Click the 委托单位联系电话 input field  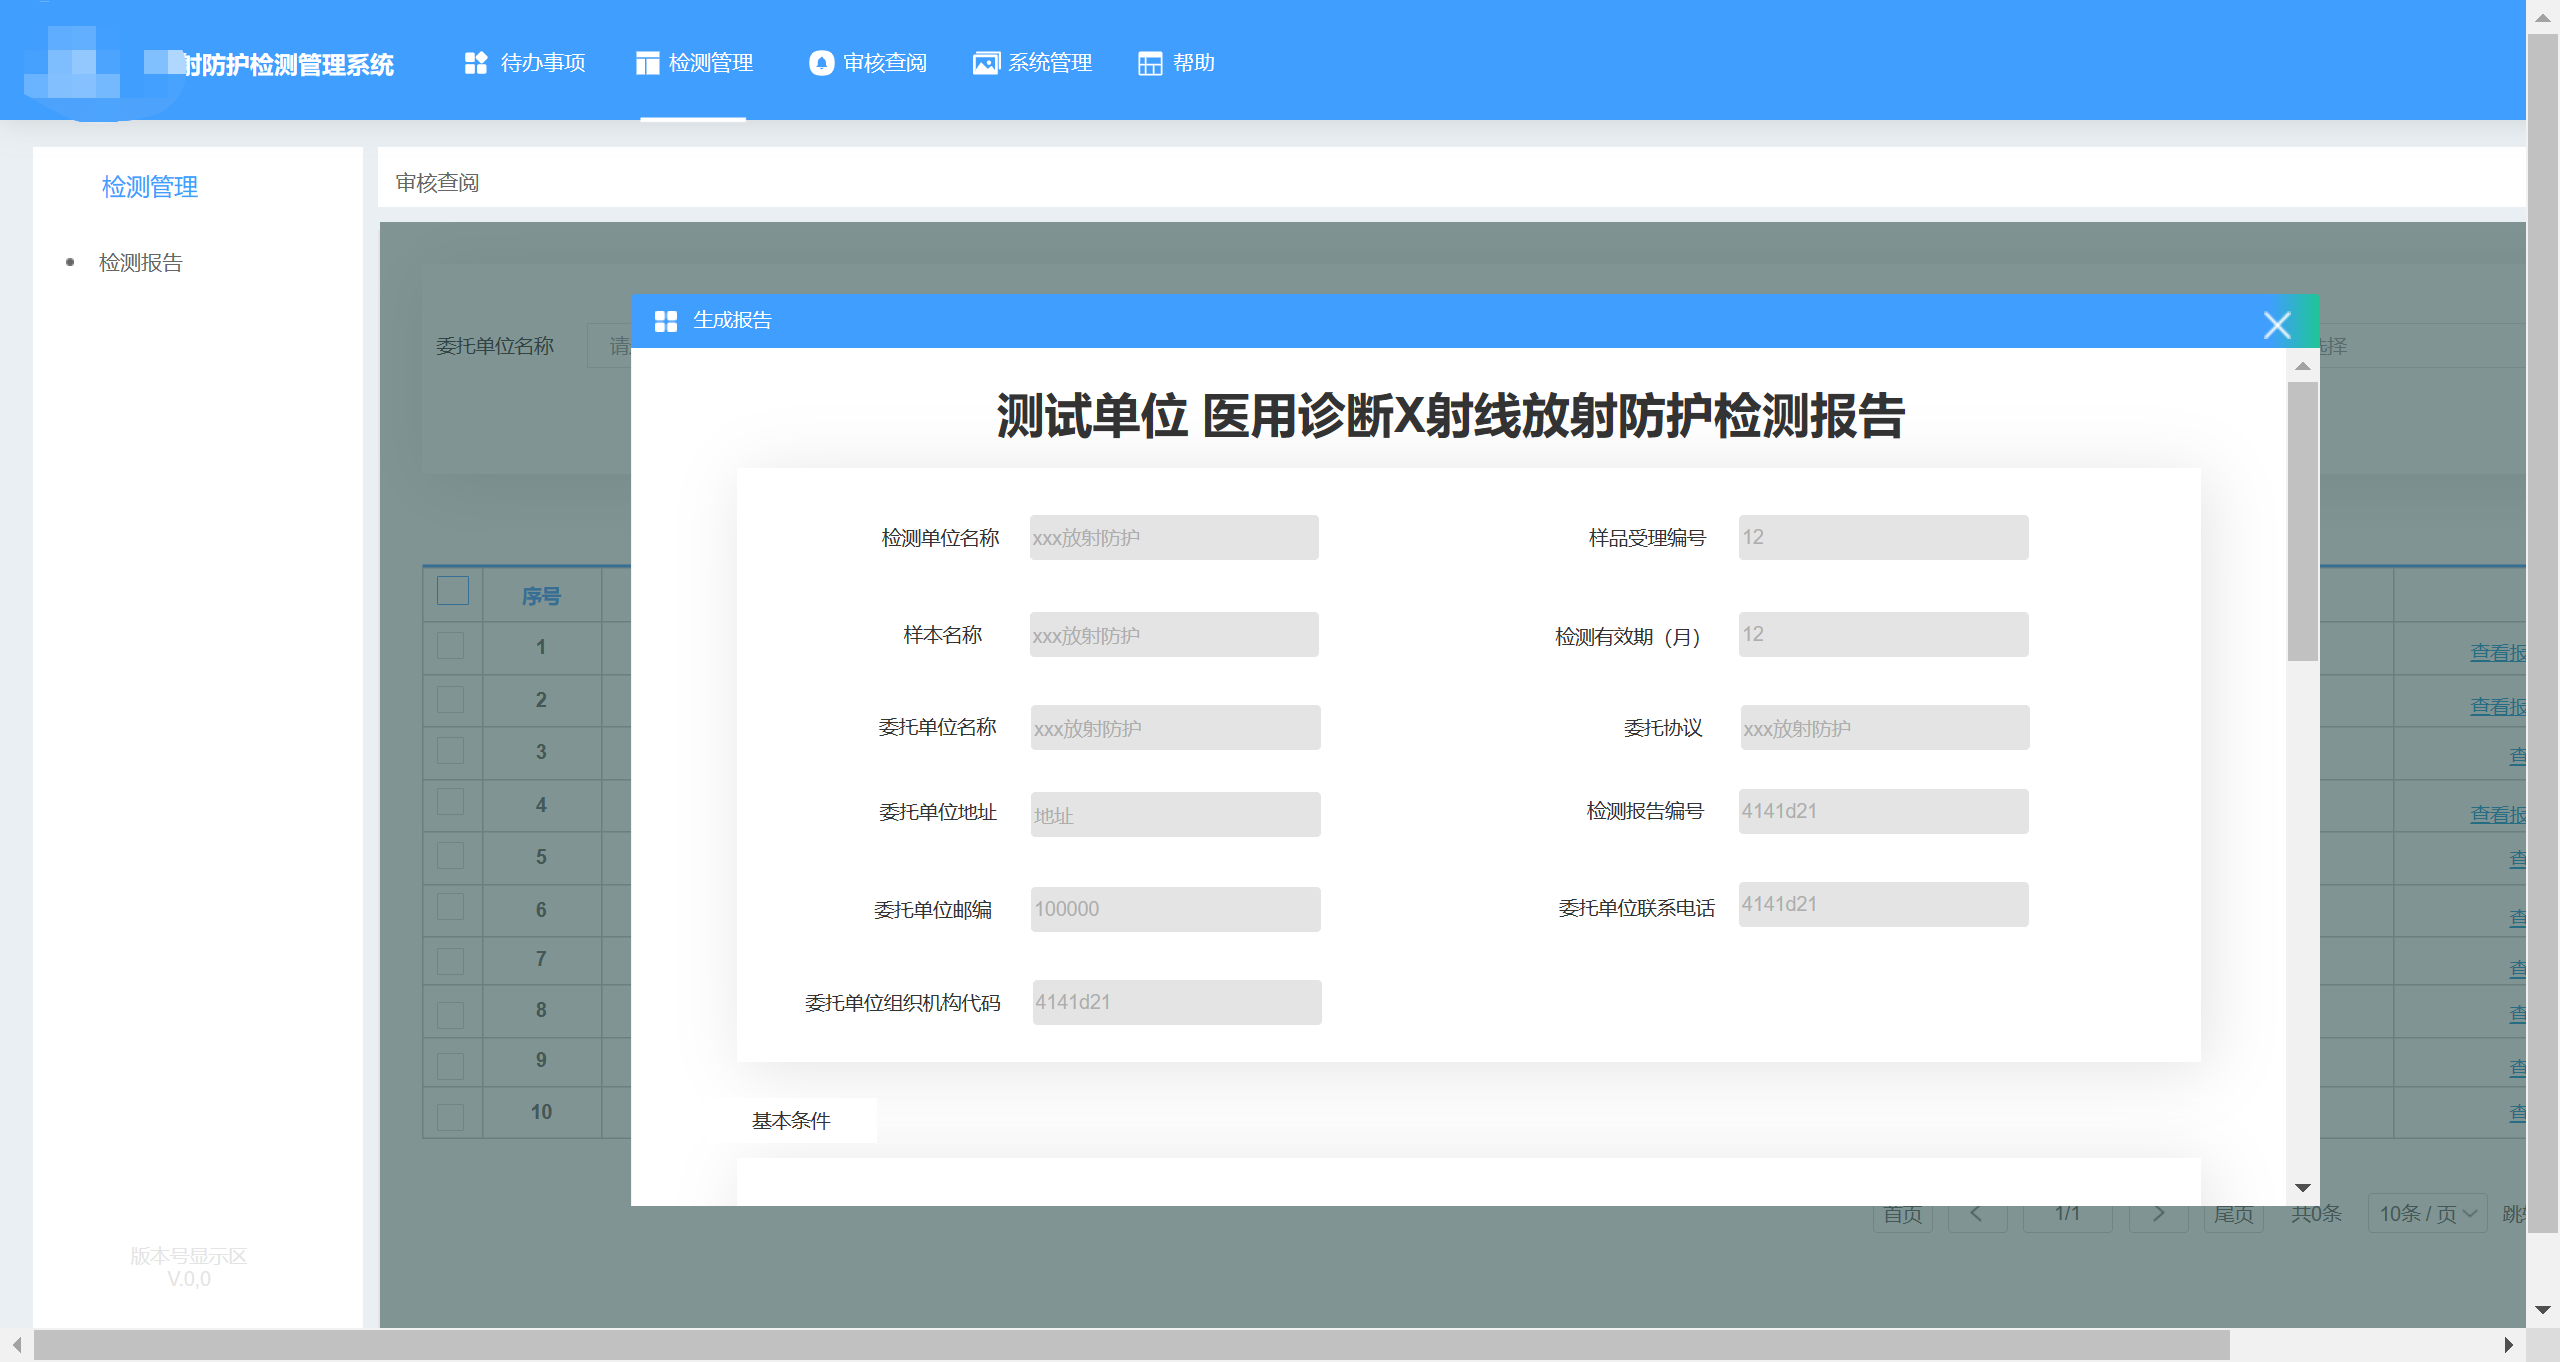click(1883, 904)
